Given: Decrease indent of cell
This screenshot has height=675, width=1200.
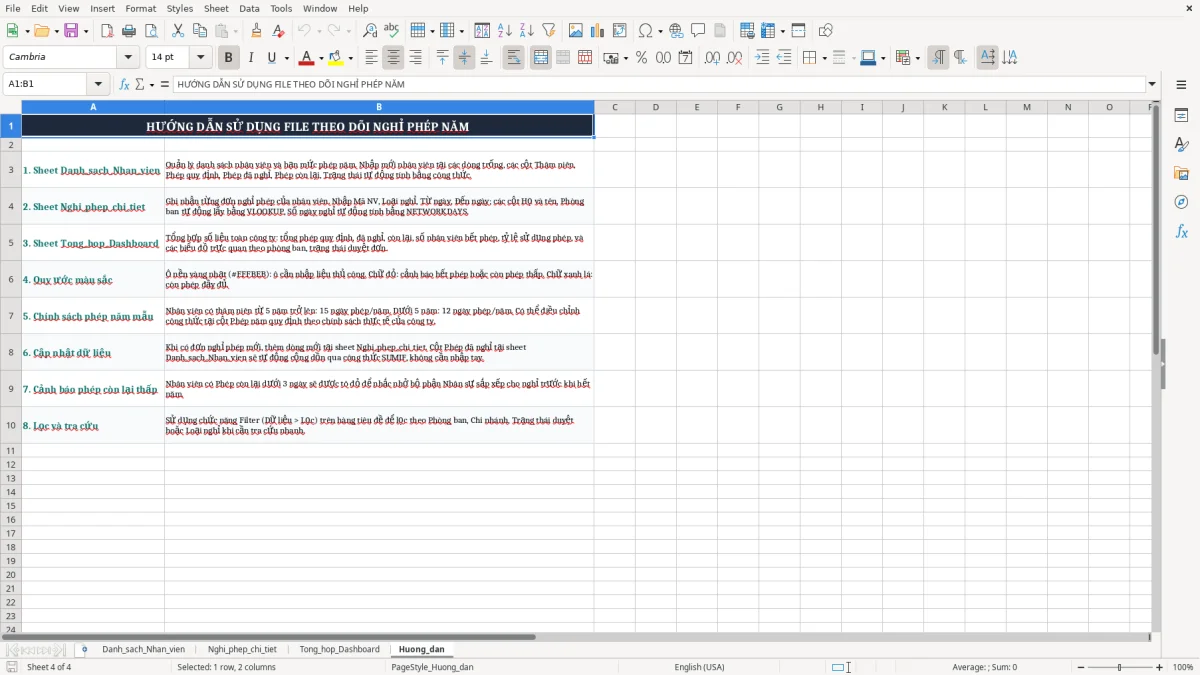Looking at the screenshot, I should click(x=784, y=58).
